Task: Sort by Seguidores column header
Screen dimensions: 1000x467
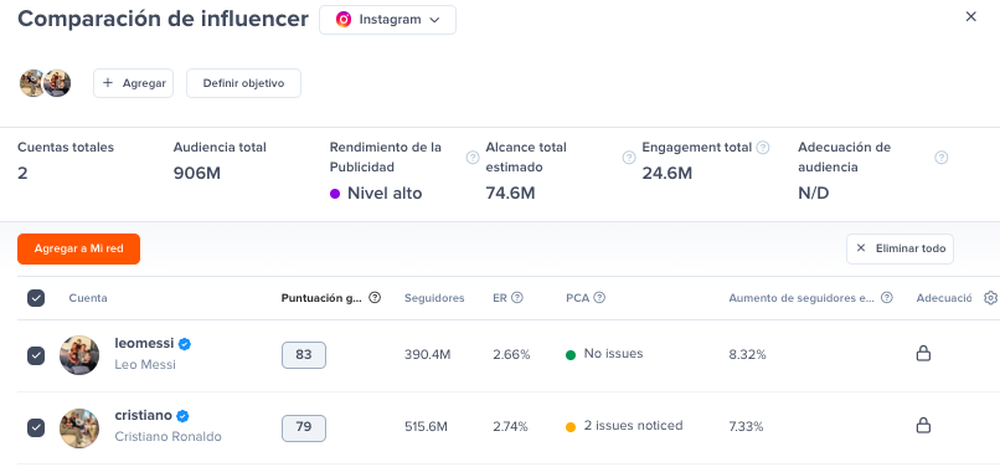Action: point(434,298)
